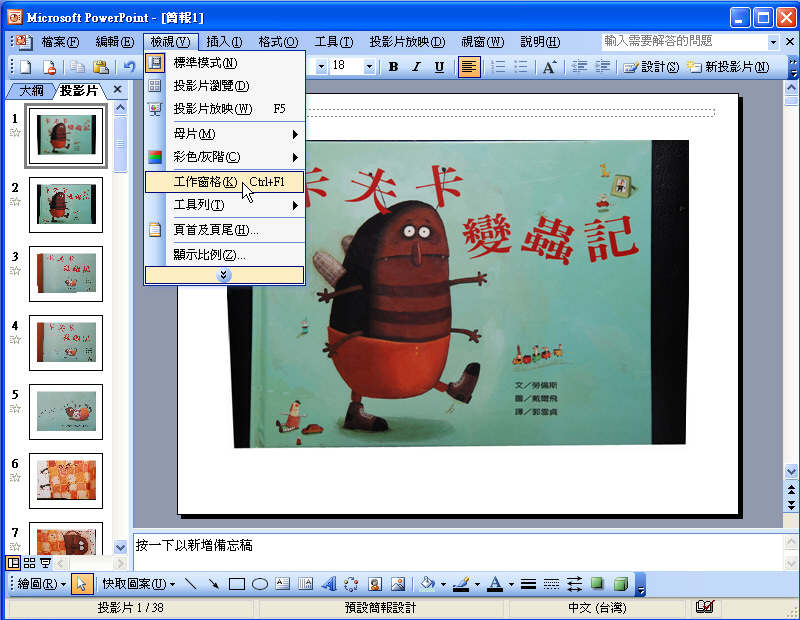The height and width of the screenshot is (620, 800).
Task: Expand the 快取圖案(U) AutoShapes menu
Action: (138, 584)
